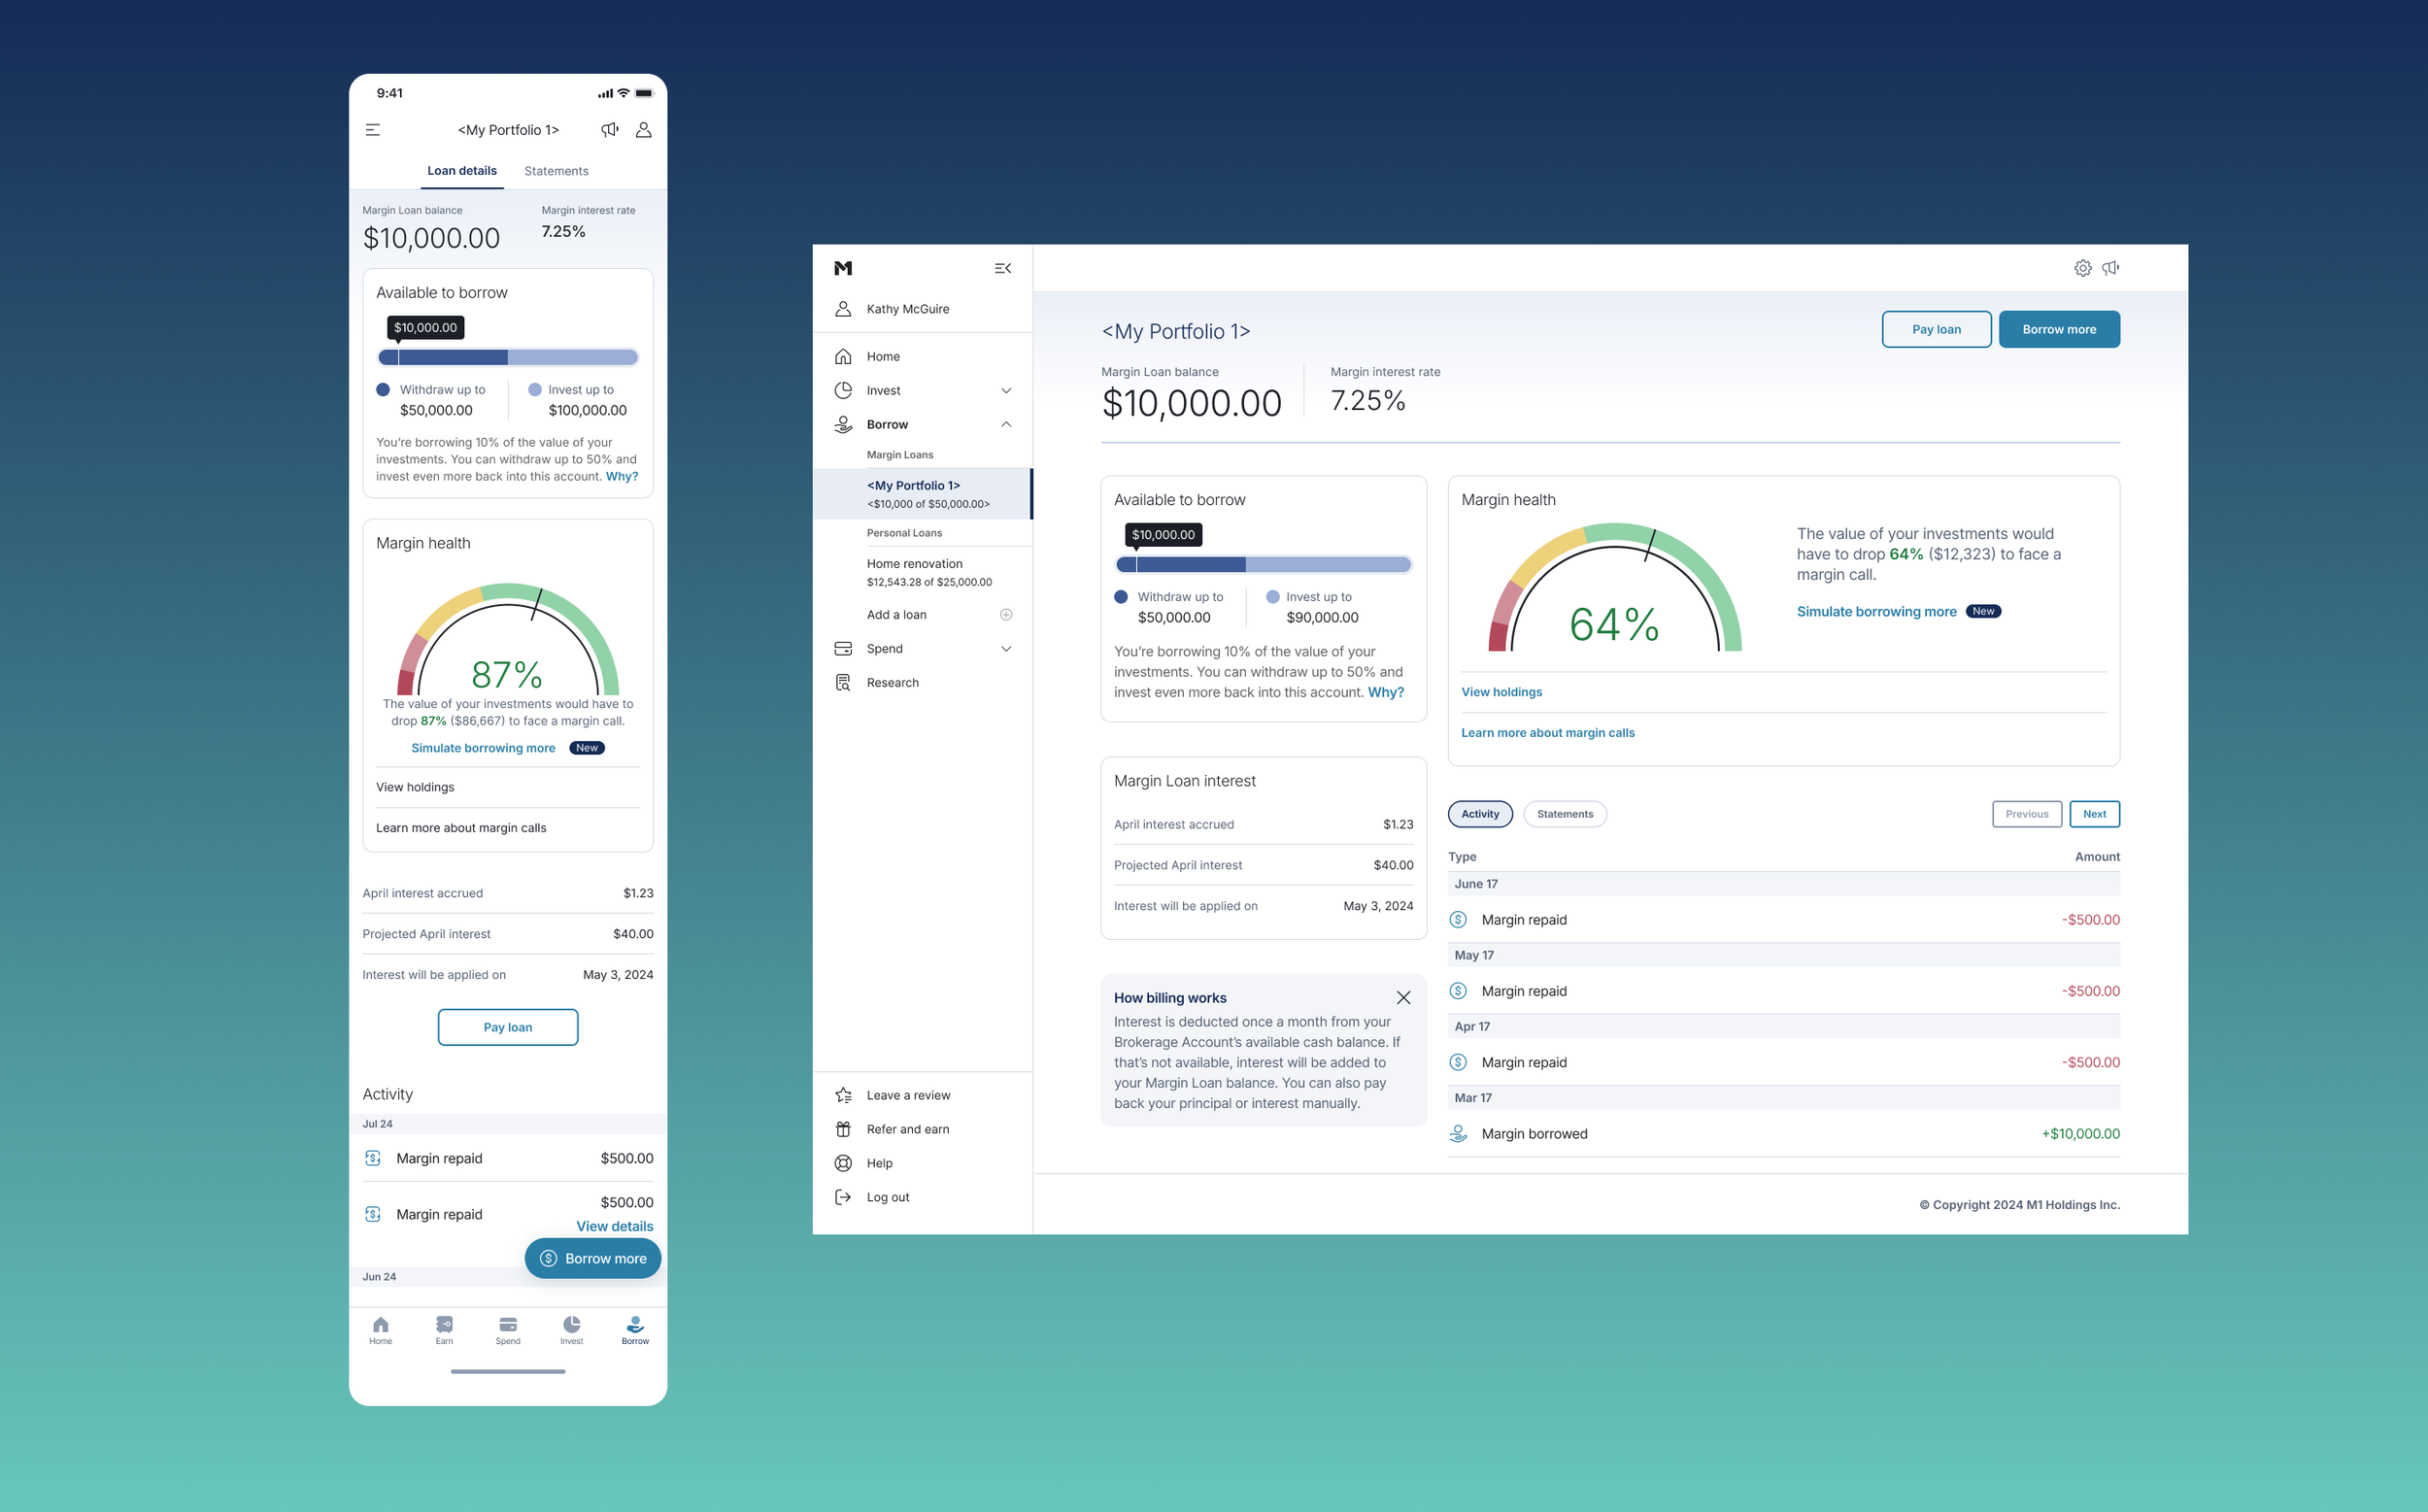Click the desktop Available to borrow progress bar
Image resolution: width=2428 pixels, height=1512 pixels.
1263,565
